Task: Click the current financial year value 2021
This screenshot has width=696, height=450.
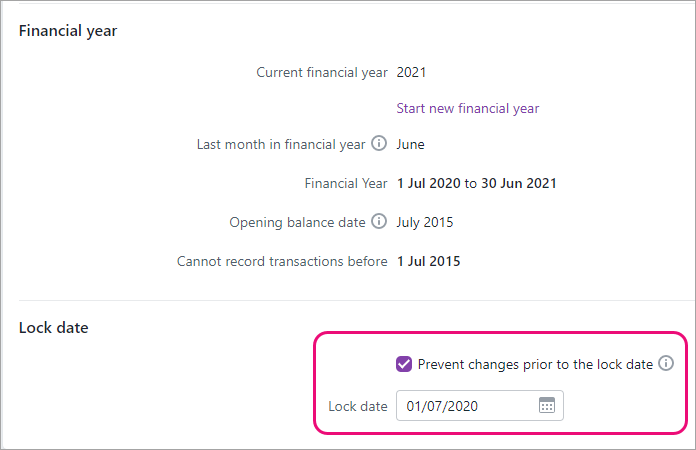Action: 411,72
